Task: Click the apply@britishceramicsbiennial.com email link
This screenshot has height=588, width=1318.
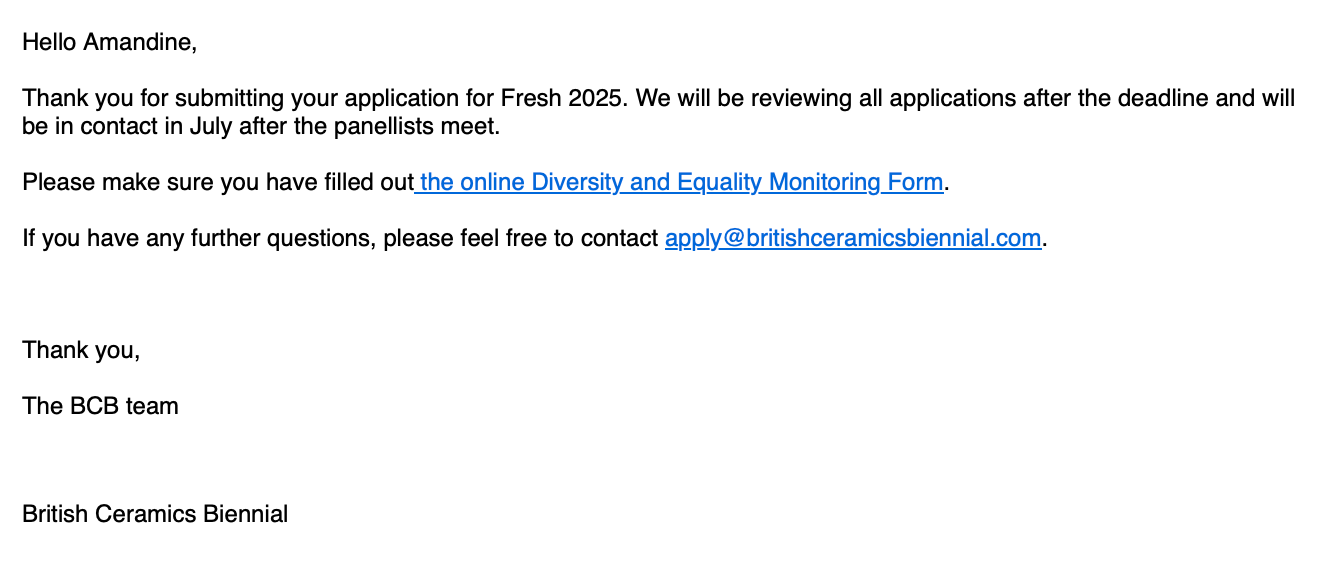Action: point(853,238)
